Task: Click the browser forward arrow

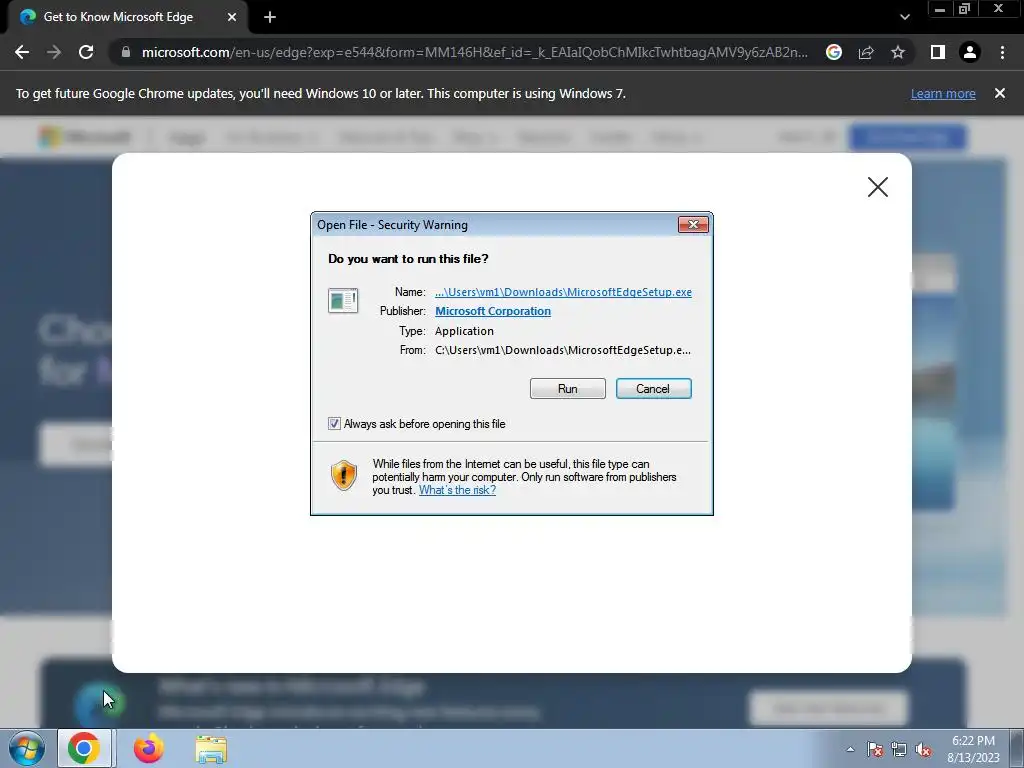Action: tap(54, 52)
